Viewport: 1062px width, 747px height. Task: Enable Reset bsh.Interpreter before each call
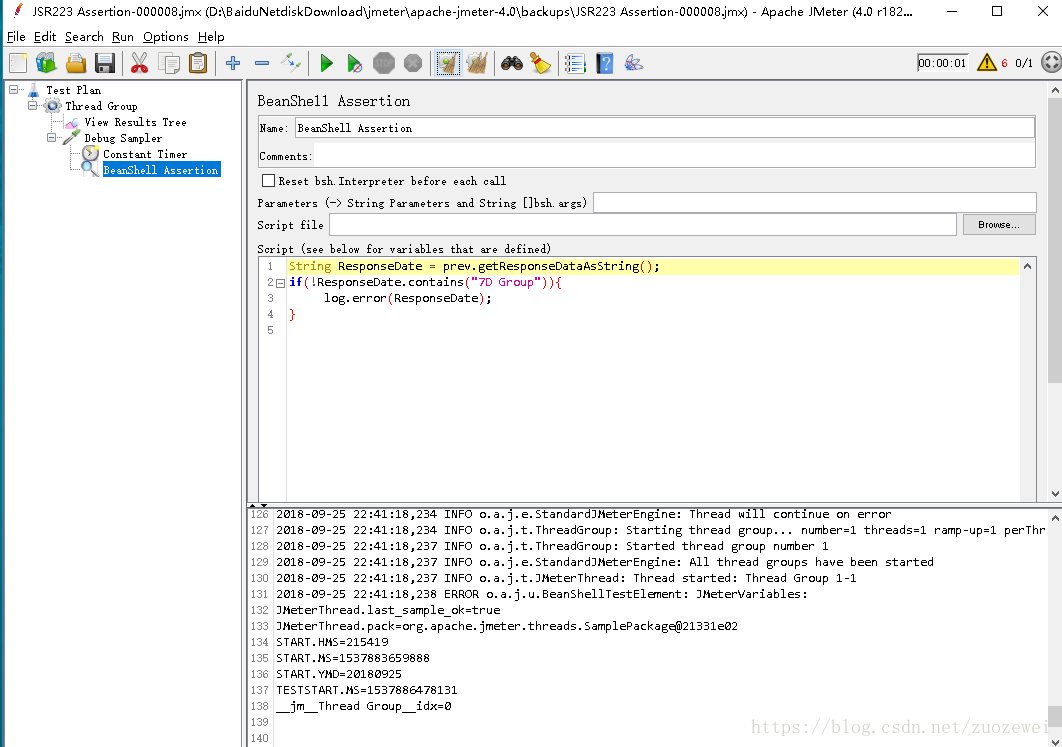(x=268, y=181)
